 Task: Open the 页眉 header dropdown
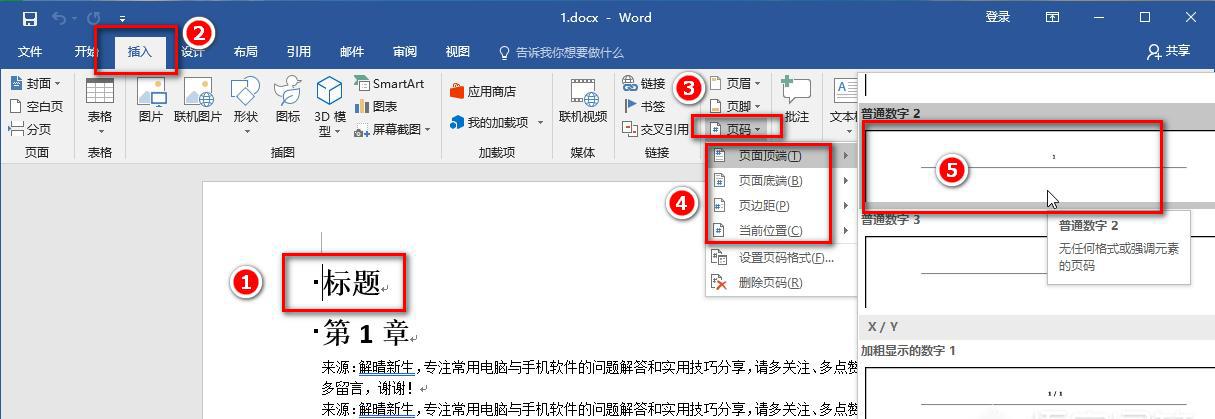(x=735, y=84)
